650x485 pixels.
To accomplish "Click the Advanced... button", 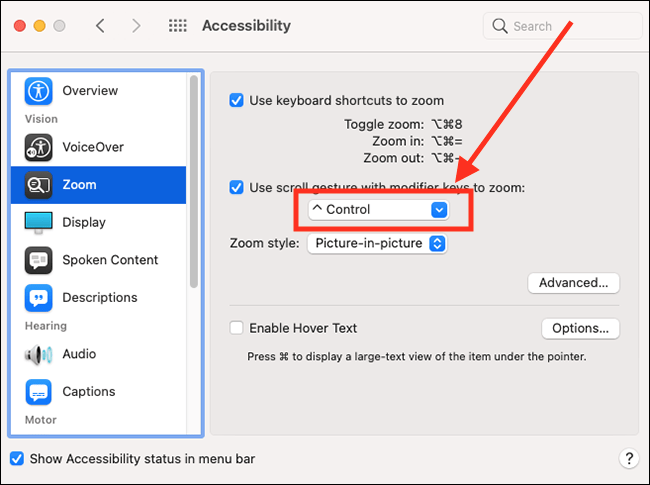I will [x=573, y=283].
